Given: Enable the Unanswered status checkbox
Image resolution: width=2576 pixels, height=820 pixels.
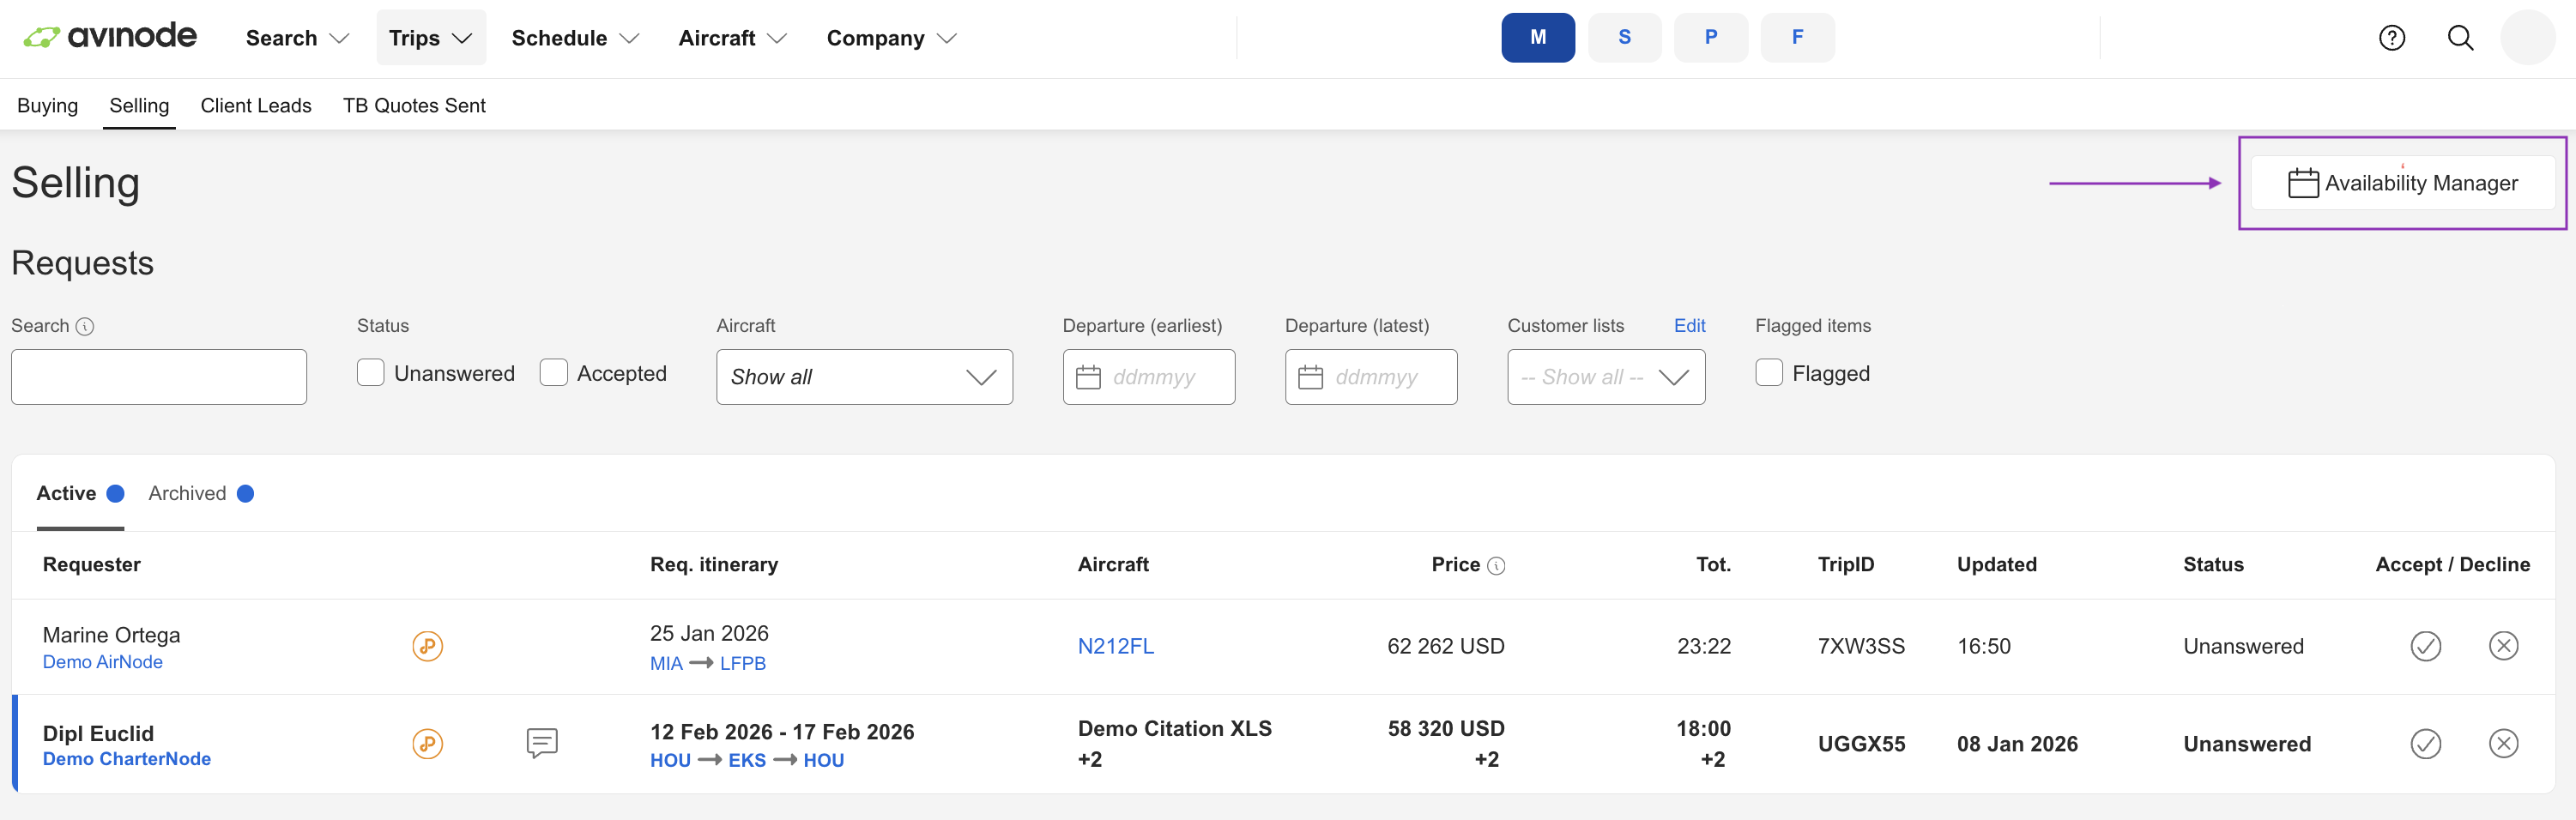Looking at the screenshot, I should click(370, 372).
